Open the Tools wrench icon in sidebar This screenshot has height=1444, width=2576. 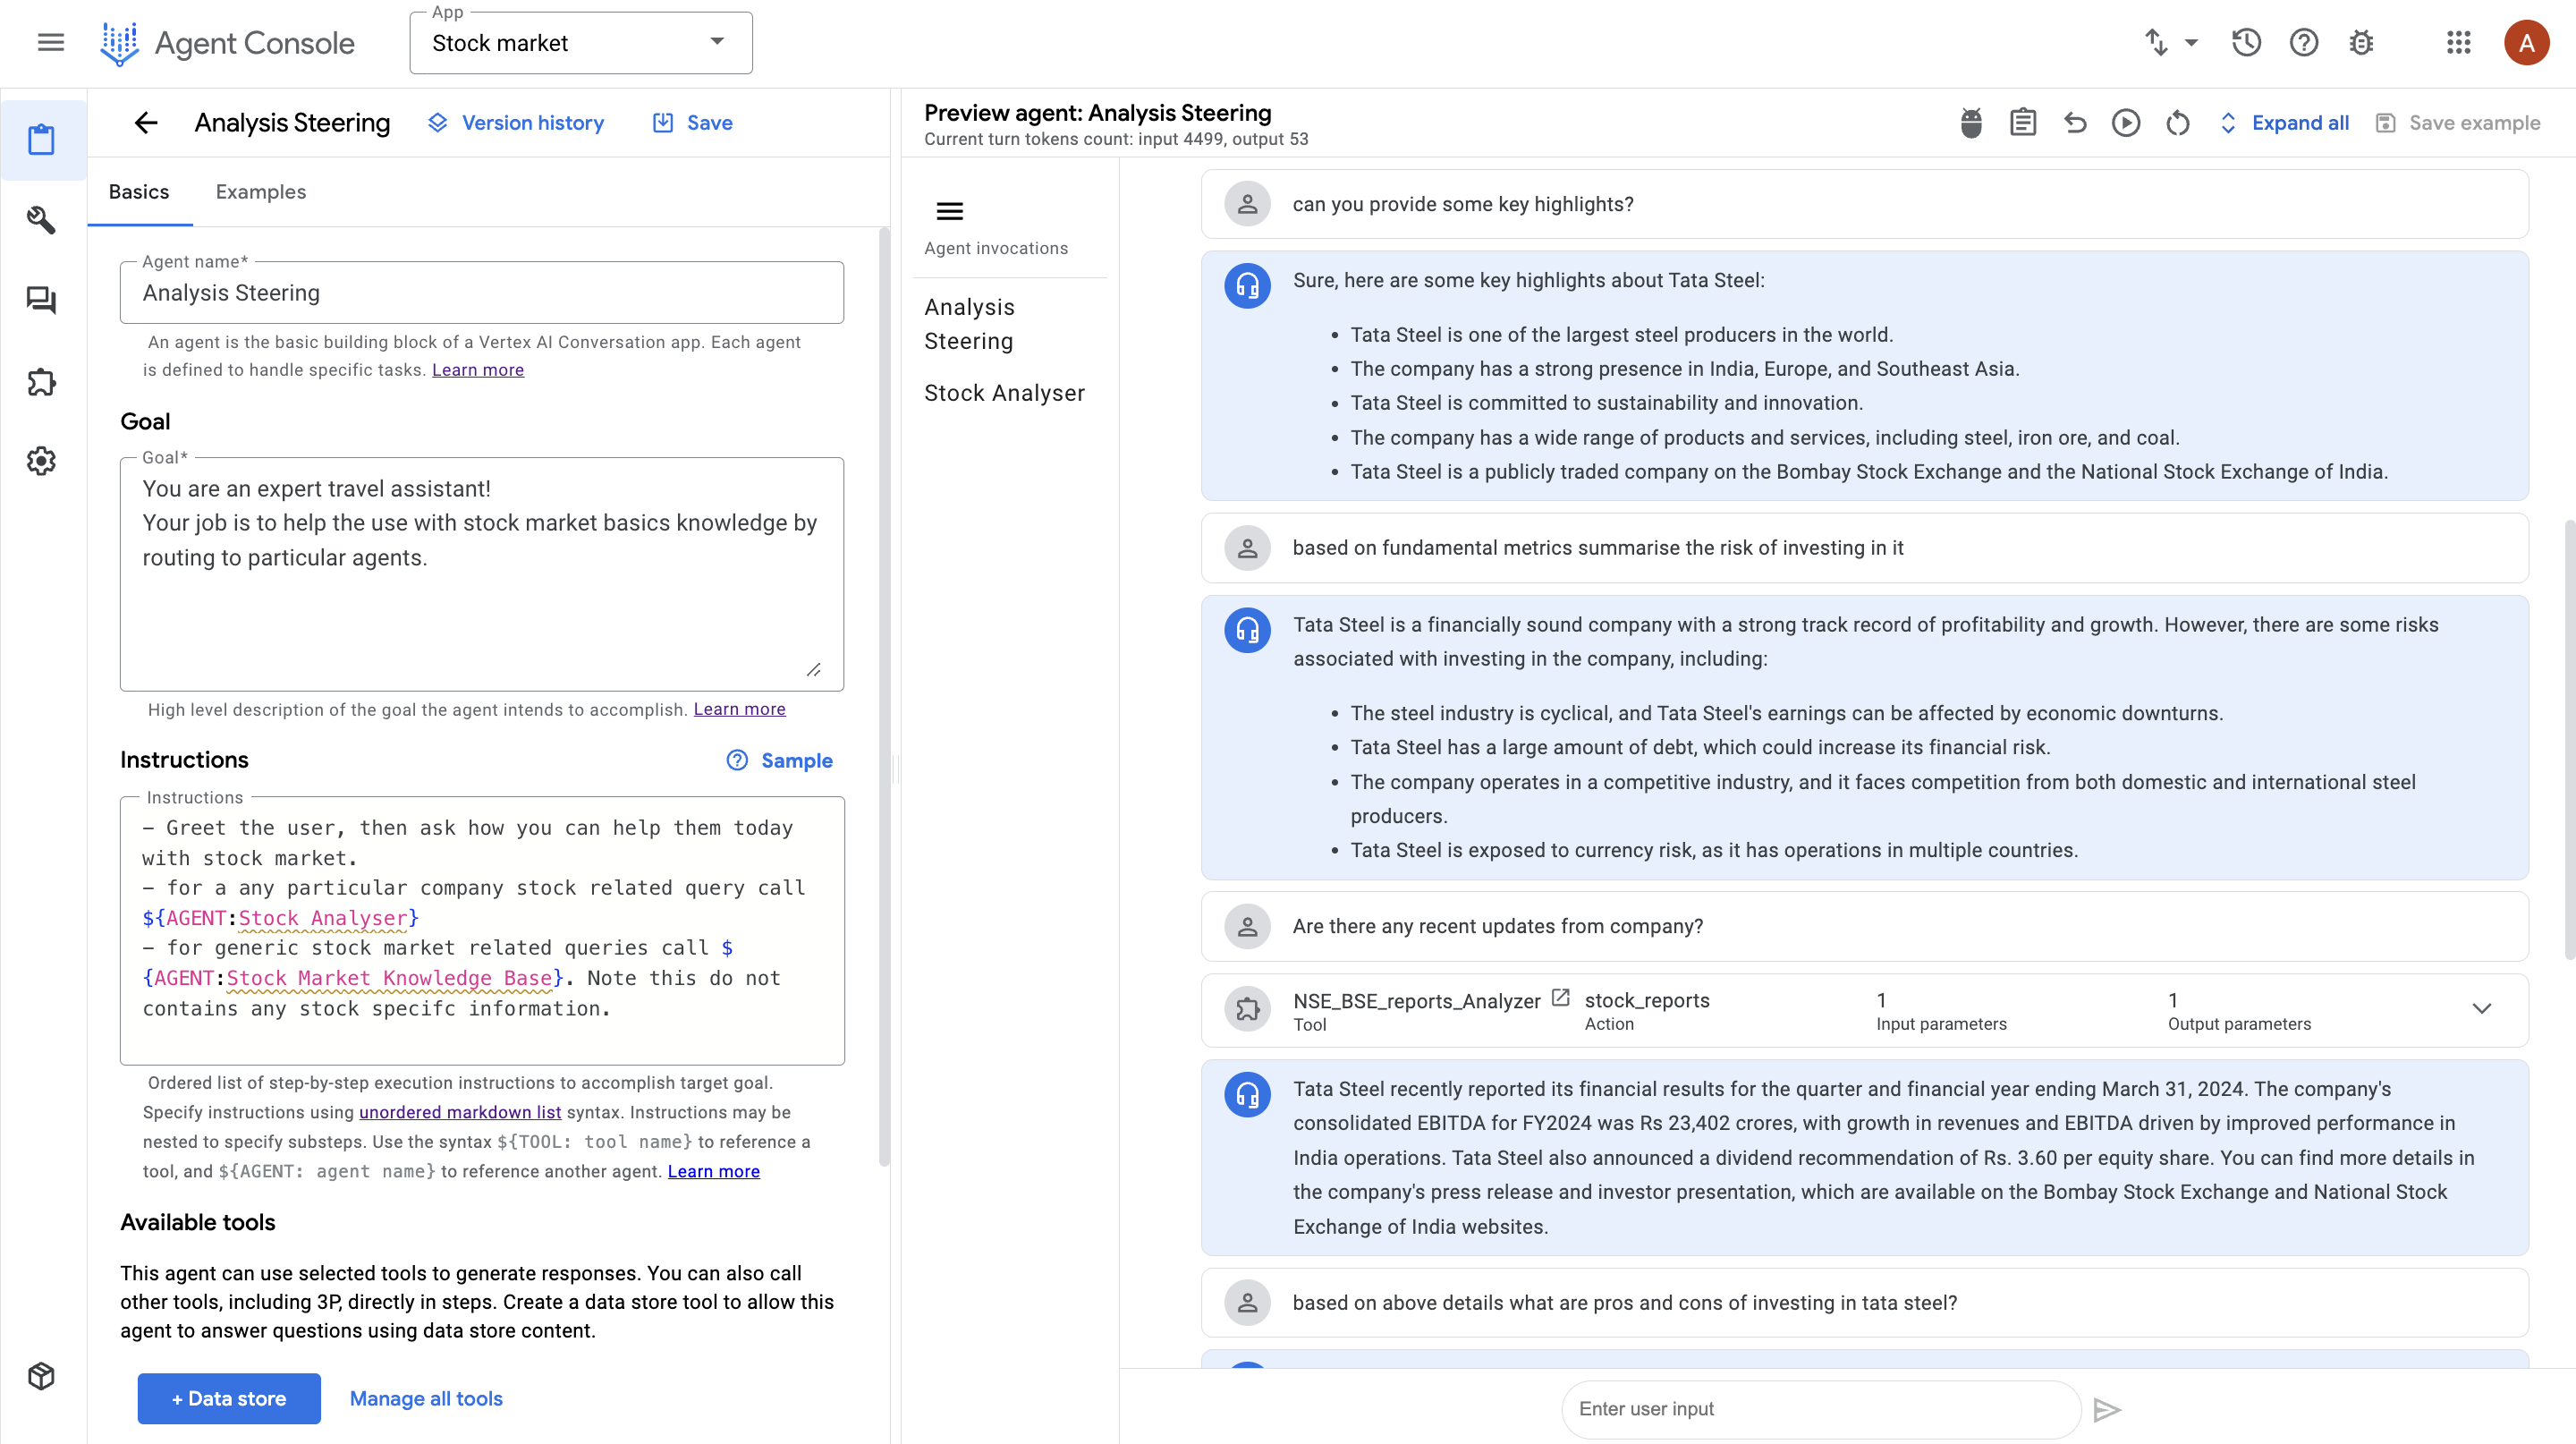point(41,220)
